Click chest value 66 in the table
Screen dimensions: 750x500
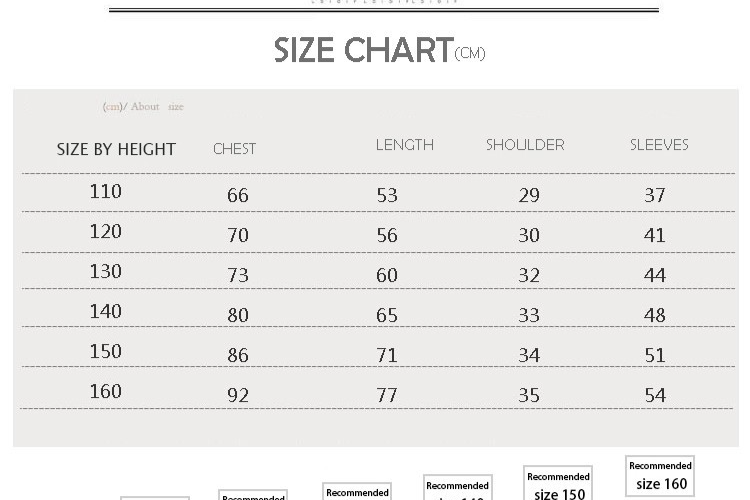pyautogui.click(x=237, y=195)
